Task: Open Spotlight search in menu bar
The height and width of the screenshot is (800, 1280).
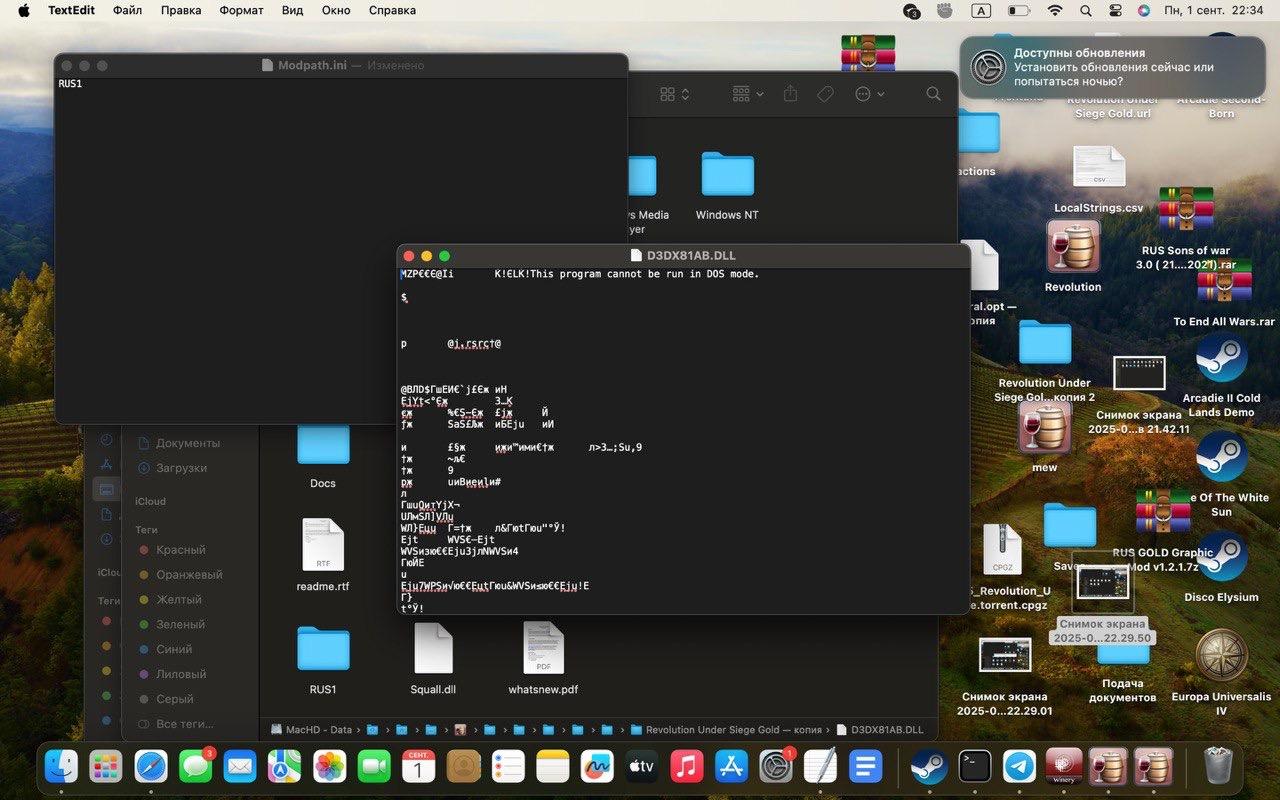Action: [1085, 11]
